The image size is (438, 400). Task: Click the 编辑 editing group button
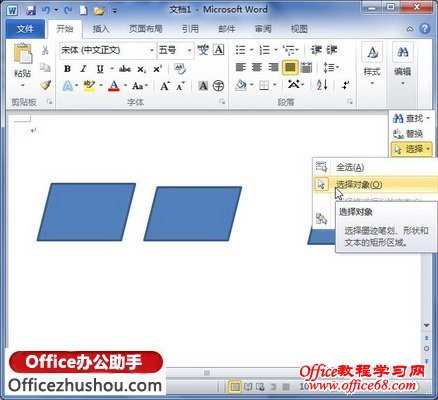pos(403,65)
